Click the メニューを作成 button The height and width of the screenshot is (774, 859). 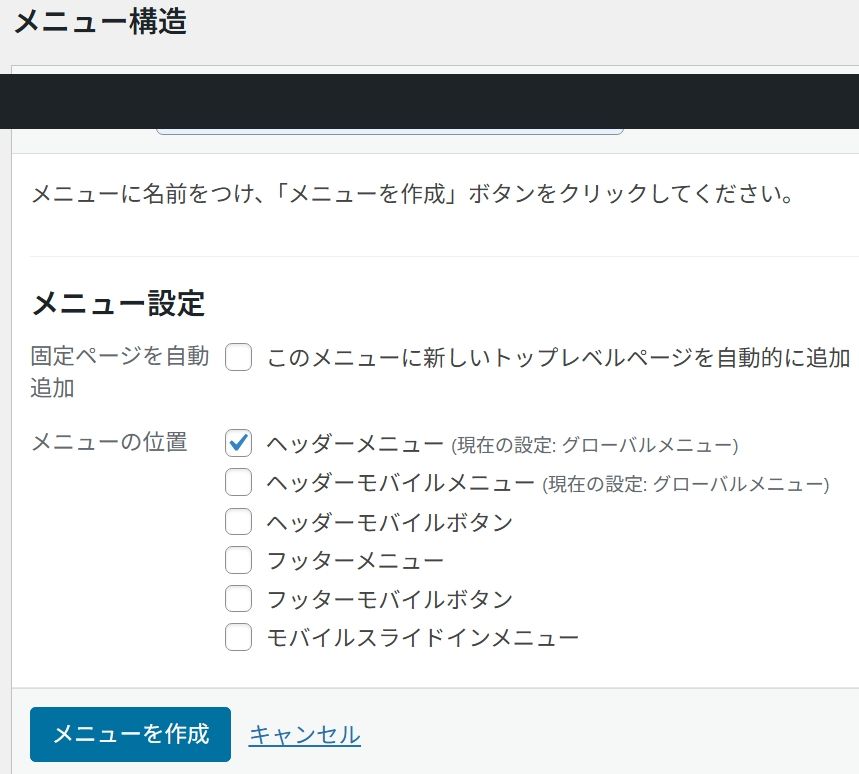130,733
